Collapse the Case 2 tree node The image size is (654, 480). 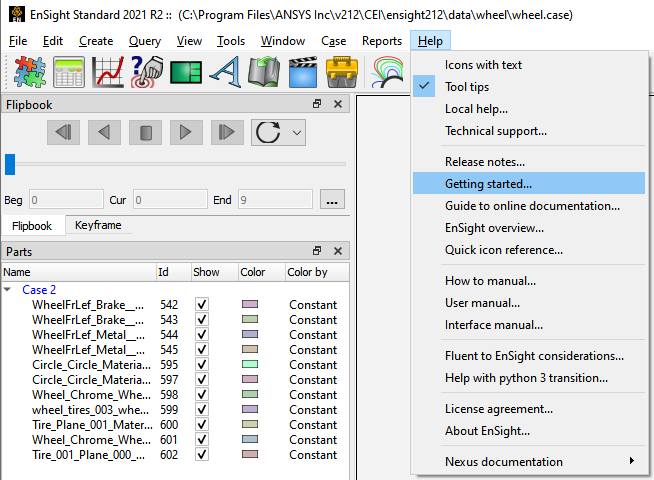[8, 289]
